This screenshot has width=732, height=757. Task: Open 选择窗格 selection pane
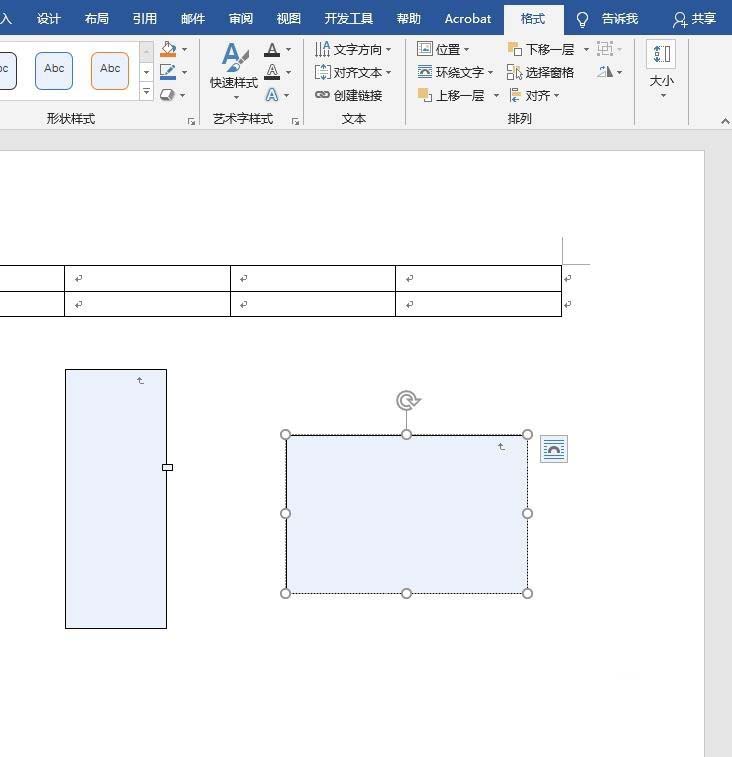540,72
